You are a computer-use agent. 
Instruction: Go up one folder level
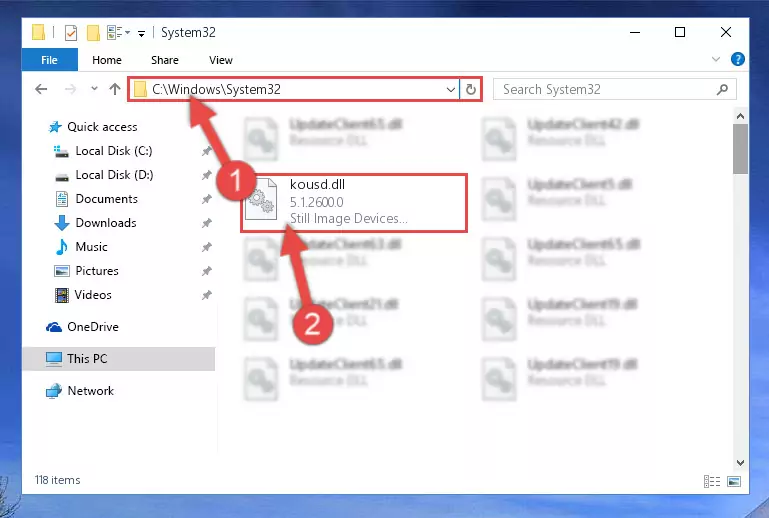[x=115, y=89]
